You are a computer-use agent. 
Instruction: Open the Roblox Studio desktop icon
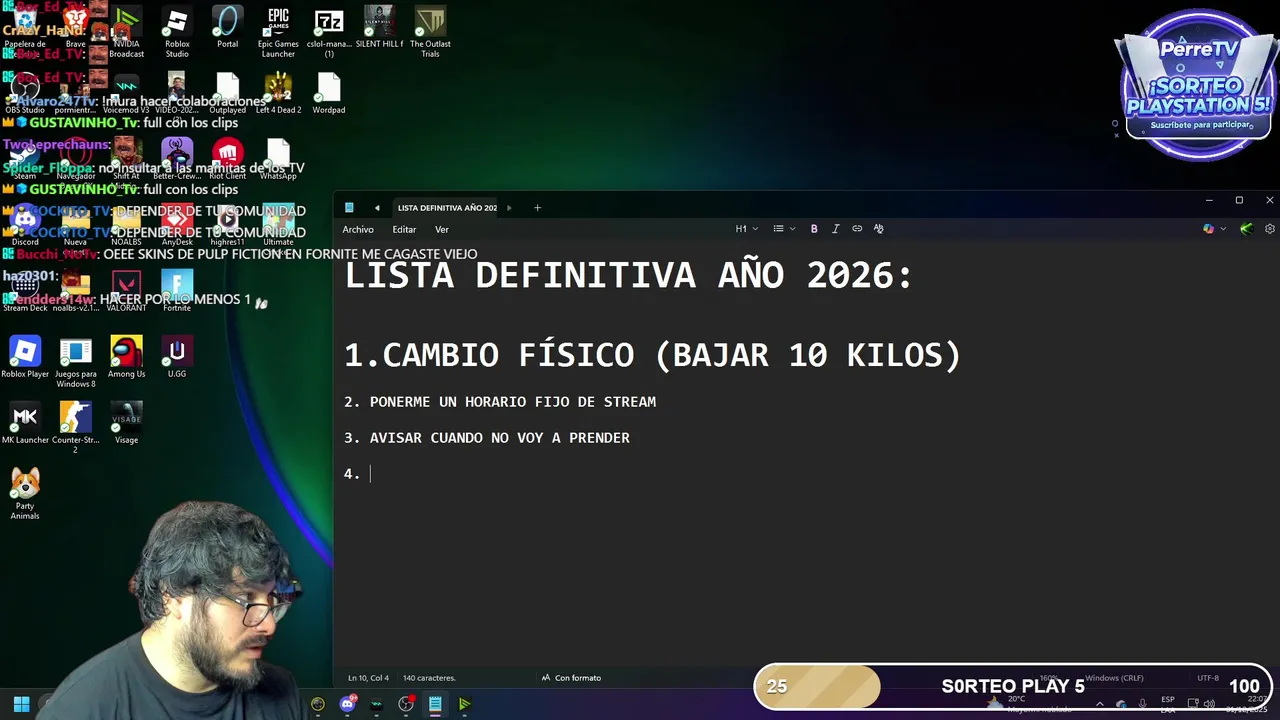(177, 32)
